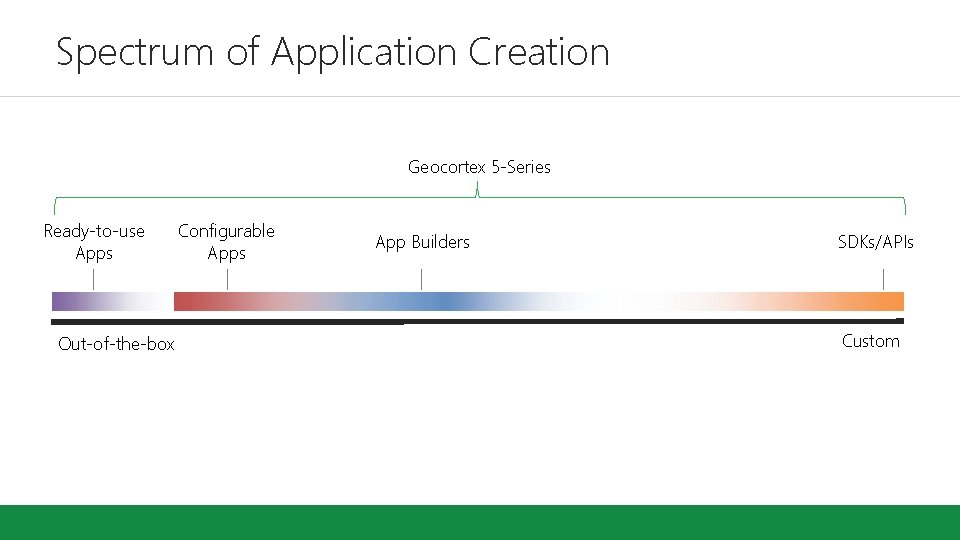Select the "App Builders" label
960x540 pixels.
(422, 242)
